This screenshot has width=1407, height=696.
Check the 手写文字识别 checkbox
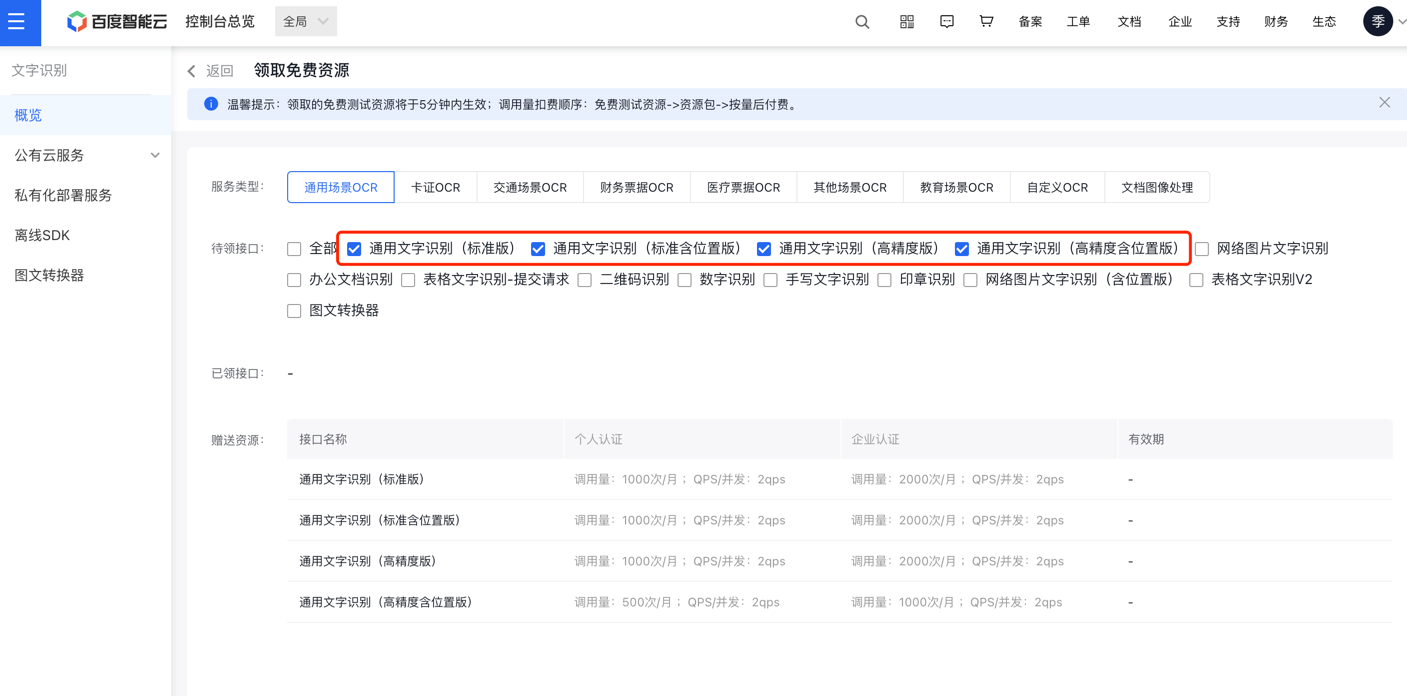coord(770,280)
